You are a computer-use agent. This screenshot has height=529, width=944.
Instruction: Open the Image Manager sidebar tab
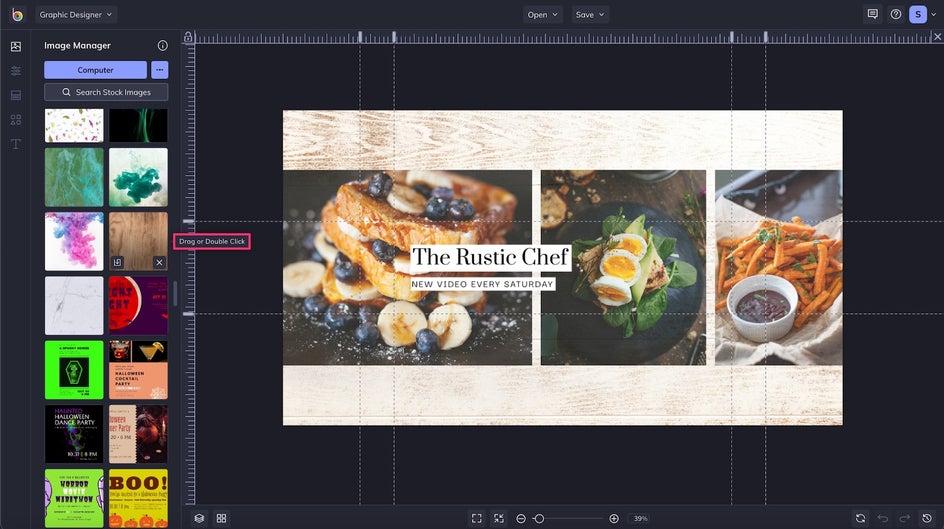15,46
